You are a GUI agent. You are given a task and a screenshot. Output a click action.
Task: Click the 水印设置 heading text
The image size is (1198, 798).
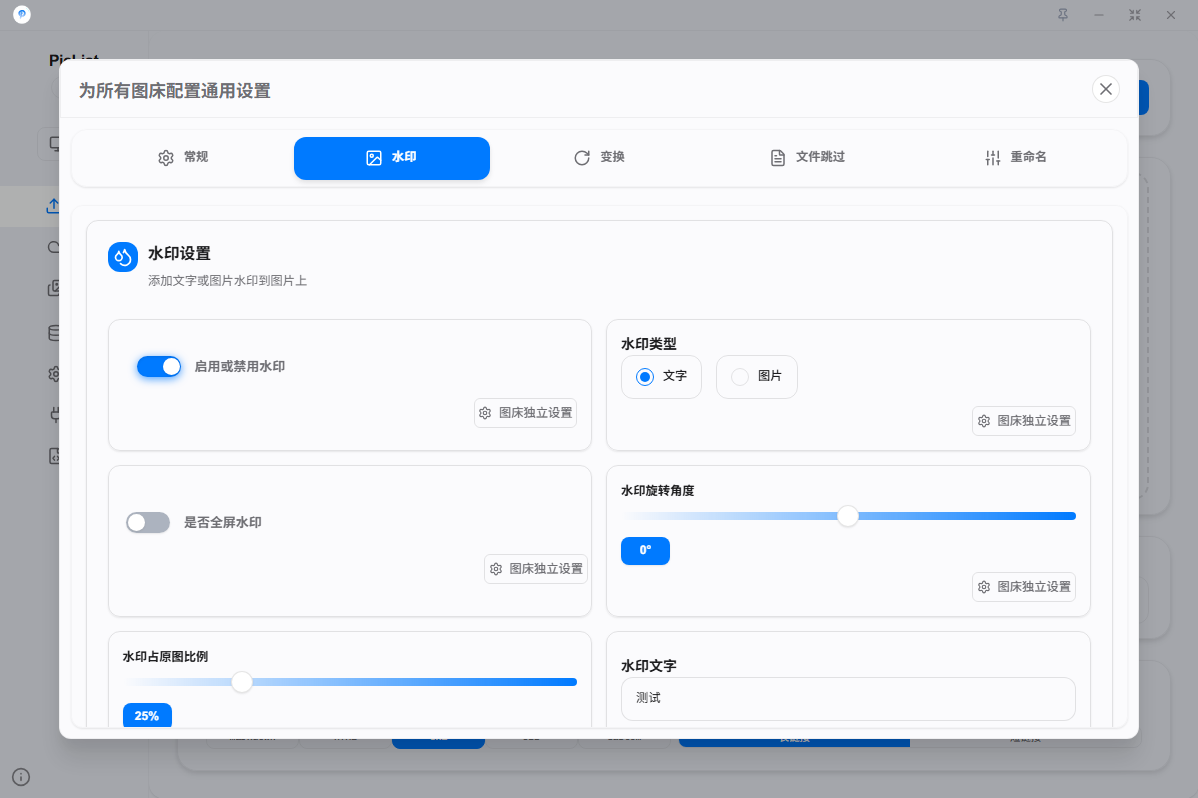(x=180, y=254)
